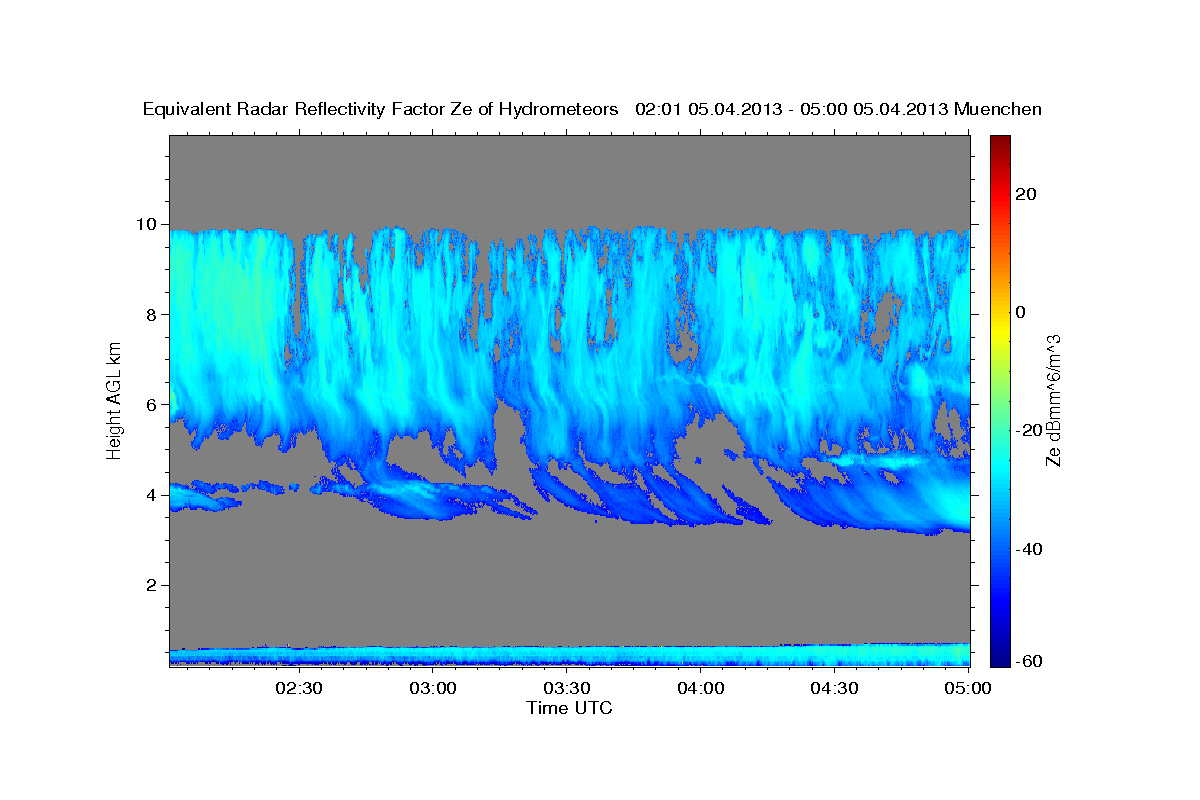Image resolution: width=1200 pixels, height=800 pixels.
Task: Click the '04:30' time axis label
Action: pos(835,688)
